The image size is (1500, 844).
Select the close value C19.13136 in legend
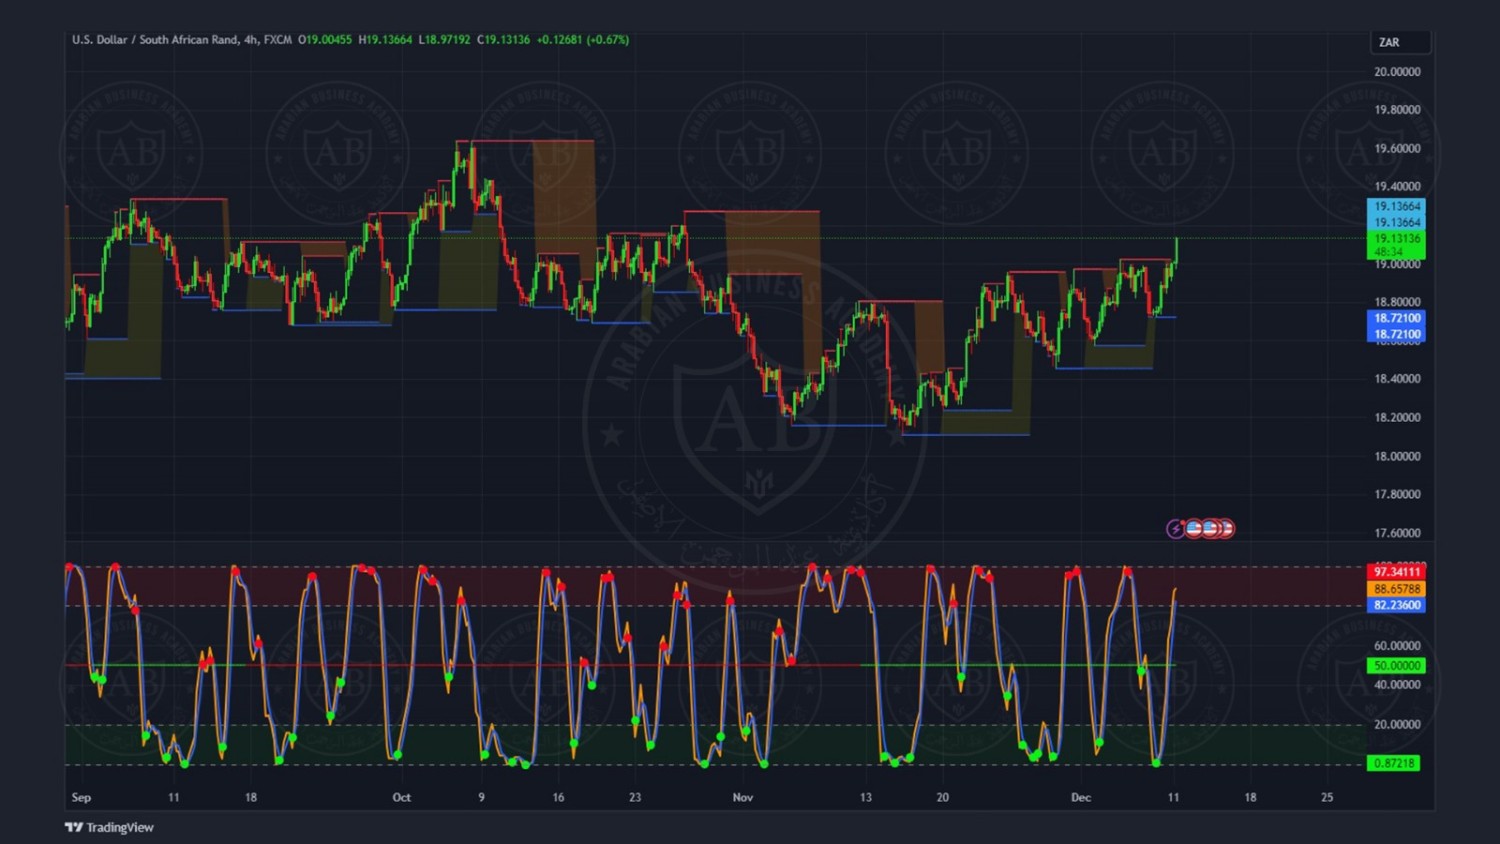503,40
